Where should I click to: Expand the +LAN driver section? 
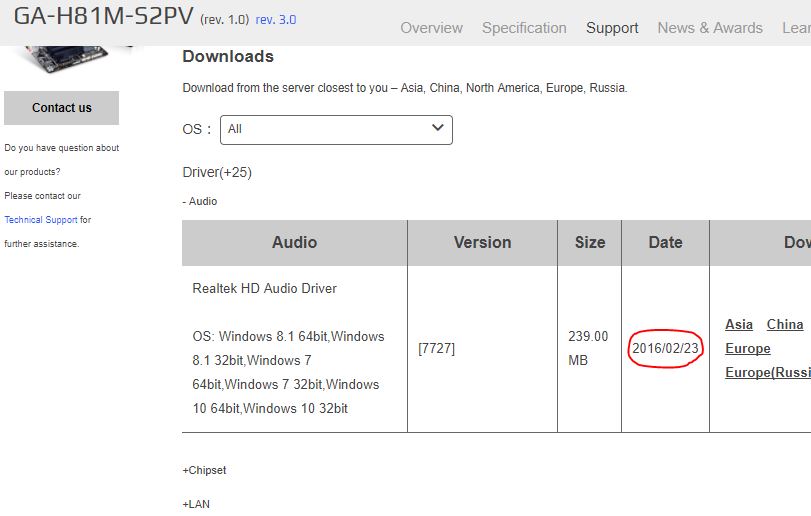(196, 504)
